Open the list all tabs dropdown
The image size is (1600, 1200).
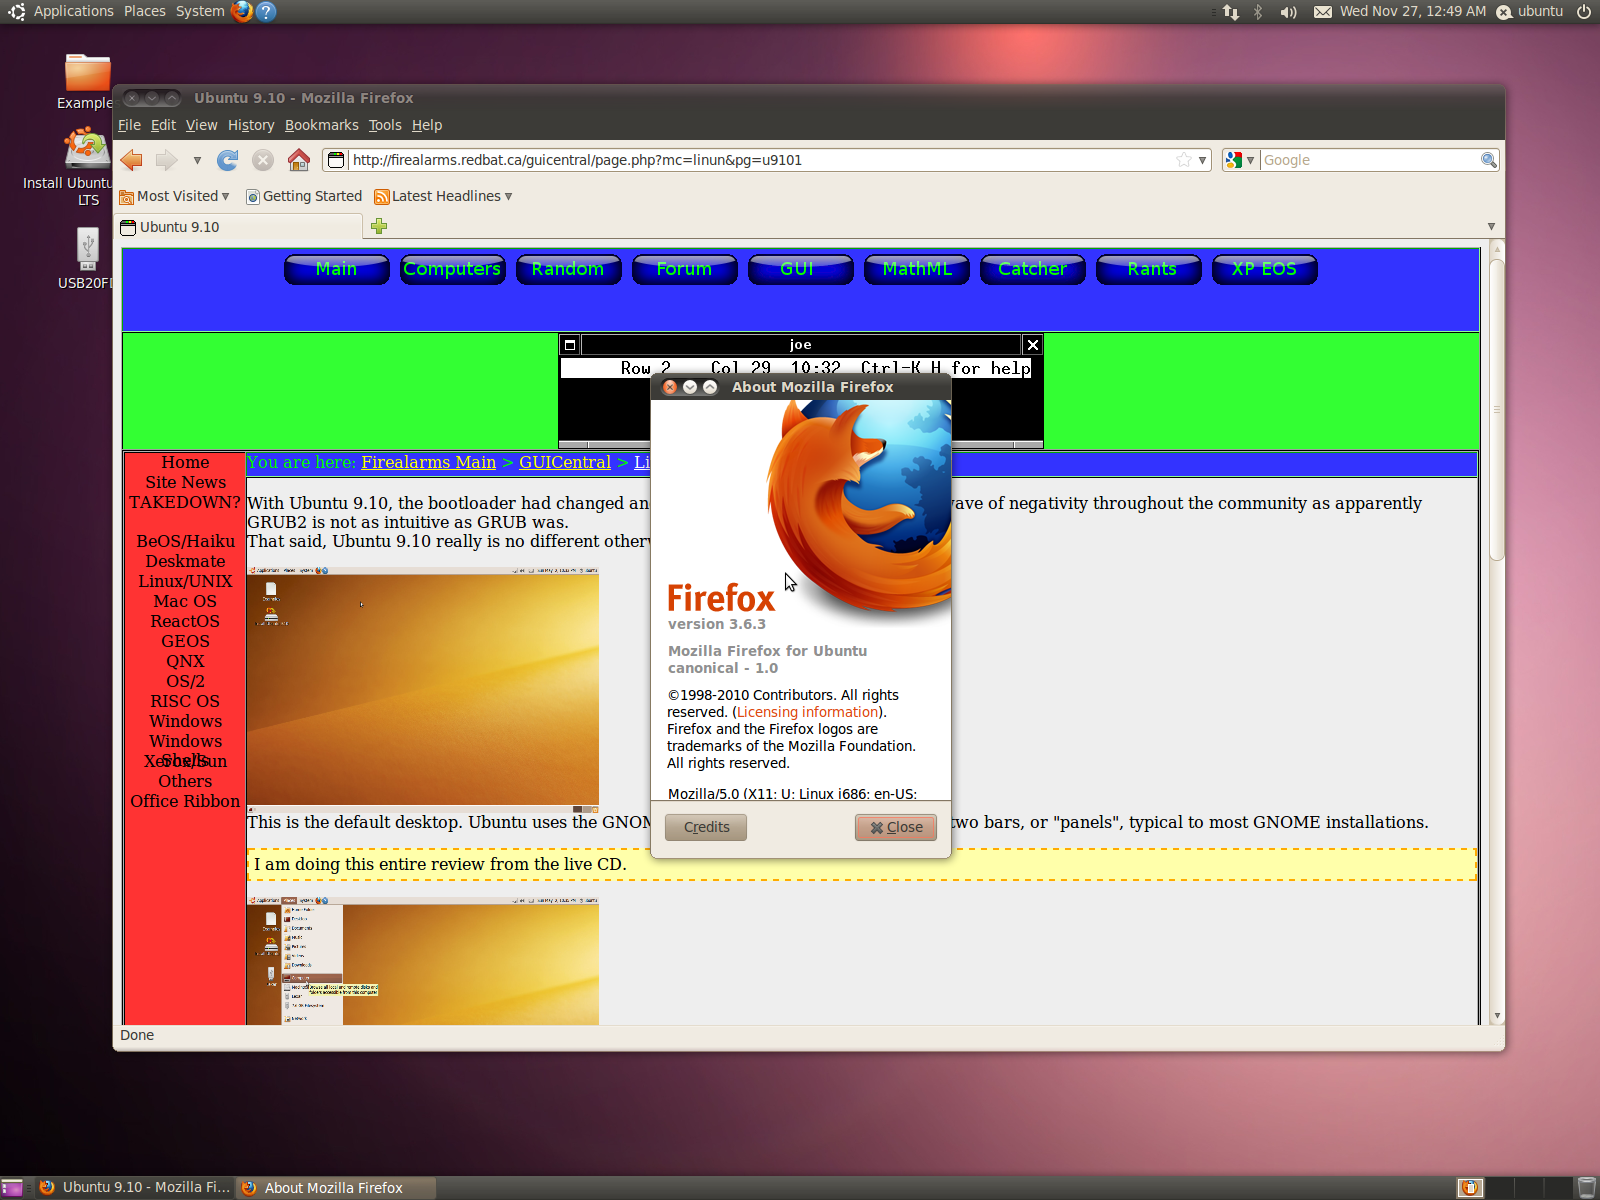[x=1491, y=227]
